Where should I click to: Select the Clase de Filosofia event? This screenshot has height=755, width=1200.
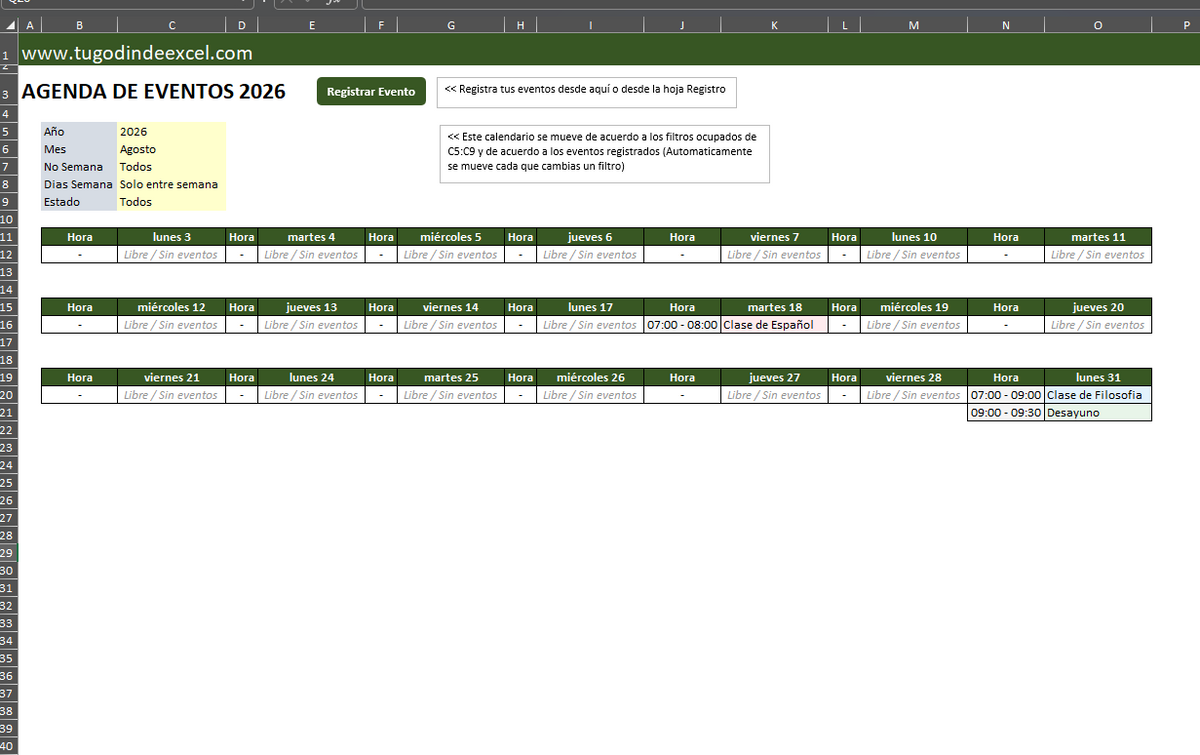coord(1098,395)
